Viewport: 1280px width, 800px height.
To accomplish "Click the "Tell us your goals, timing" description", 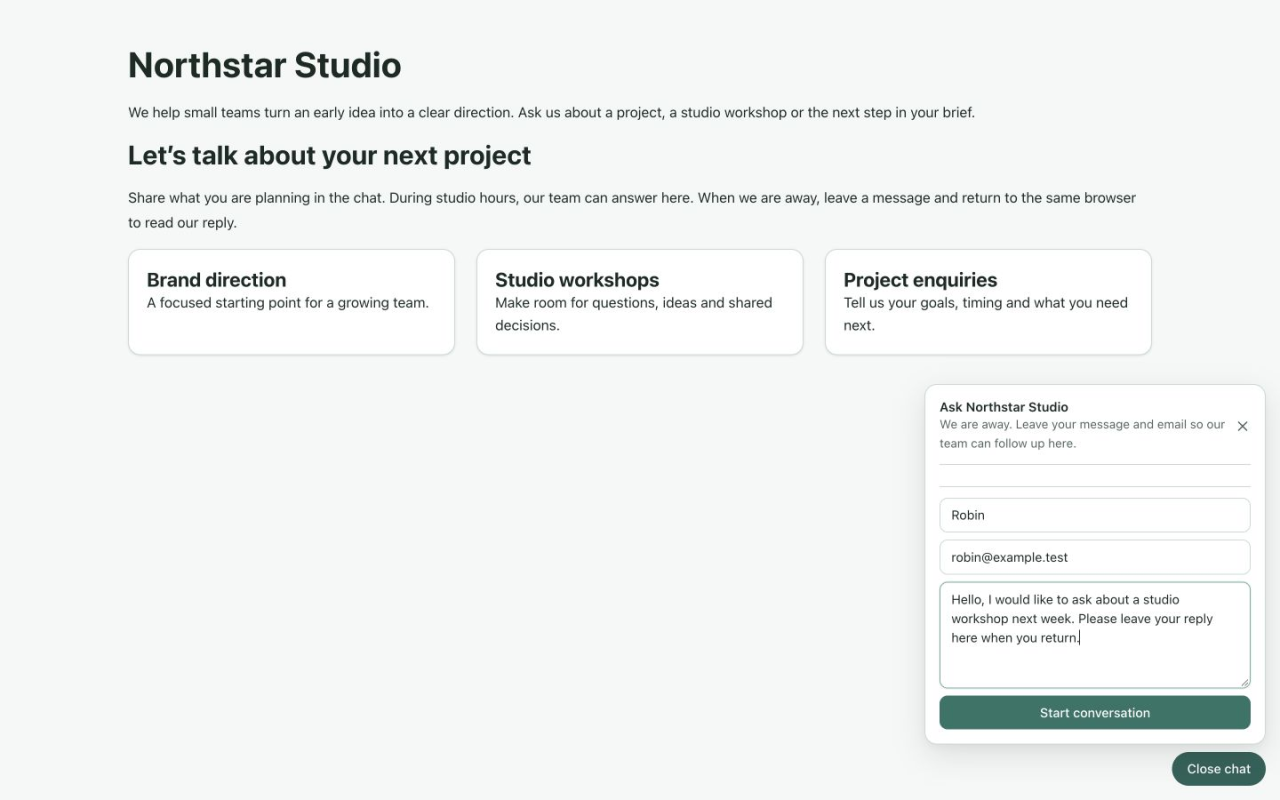I will coord(986,314).
